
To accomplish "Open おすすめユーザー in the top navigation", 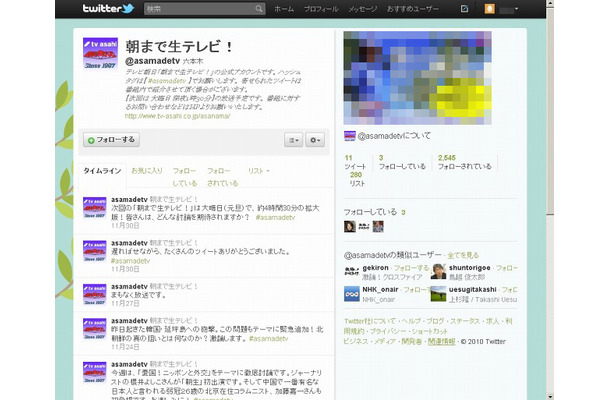I will point(412,9).
